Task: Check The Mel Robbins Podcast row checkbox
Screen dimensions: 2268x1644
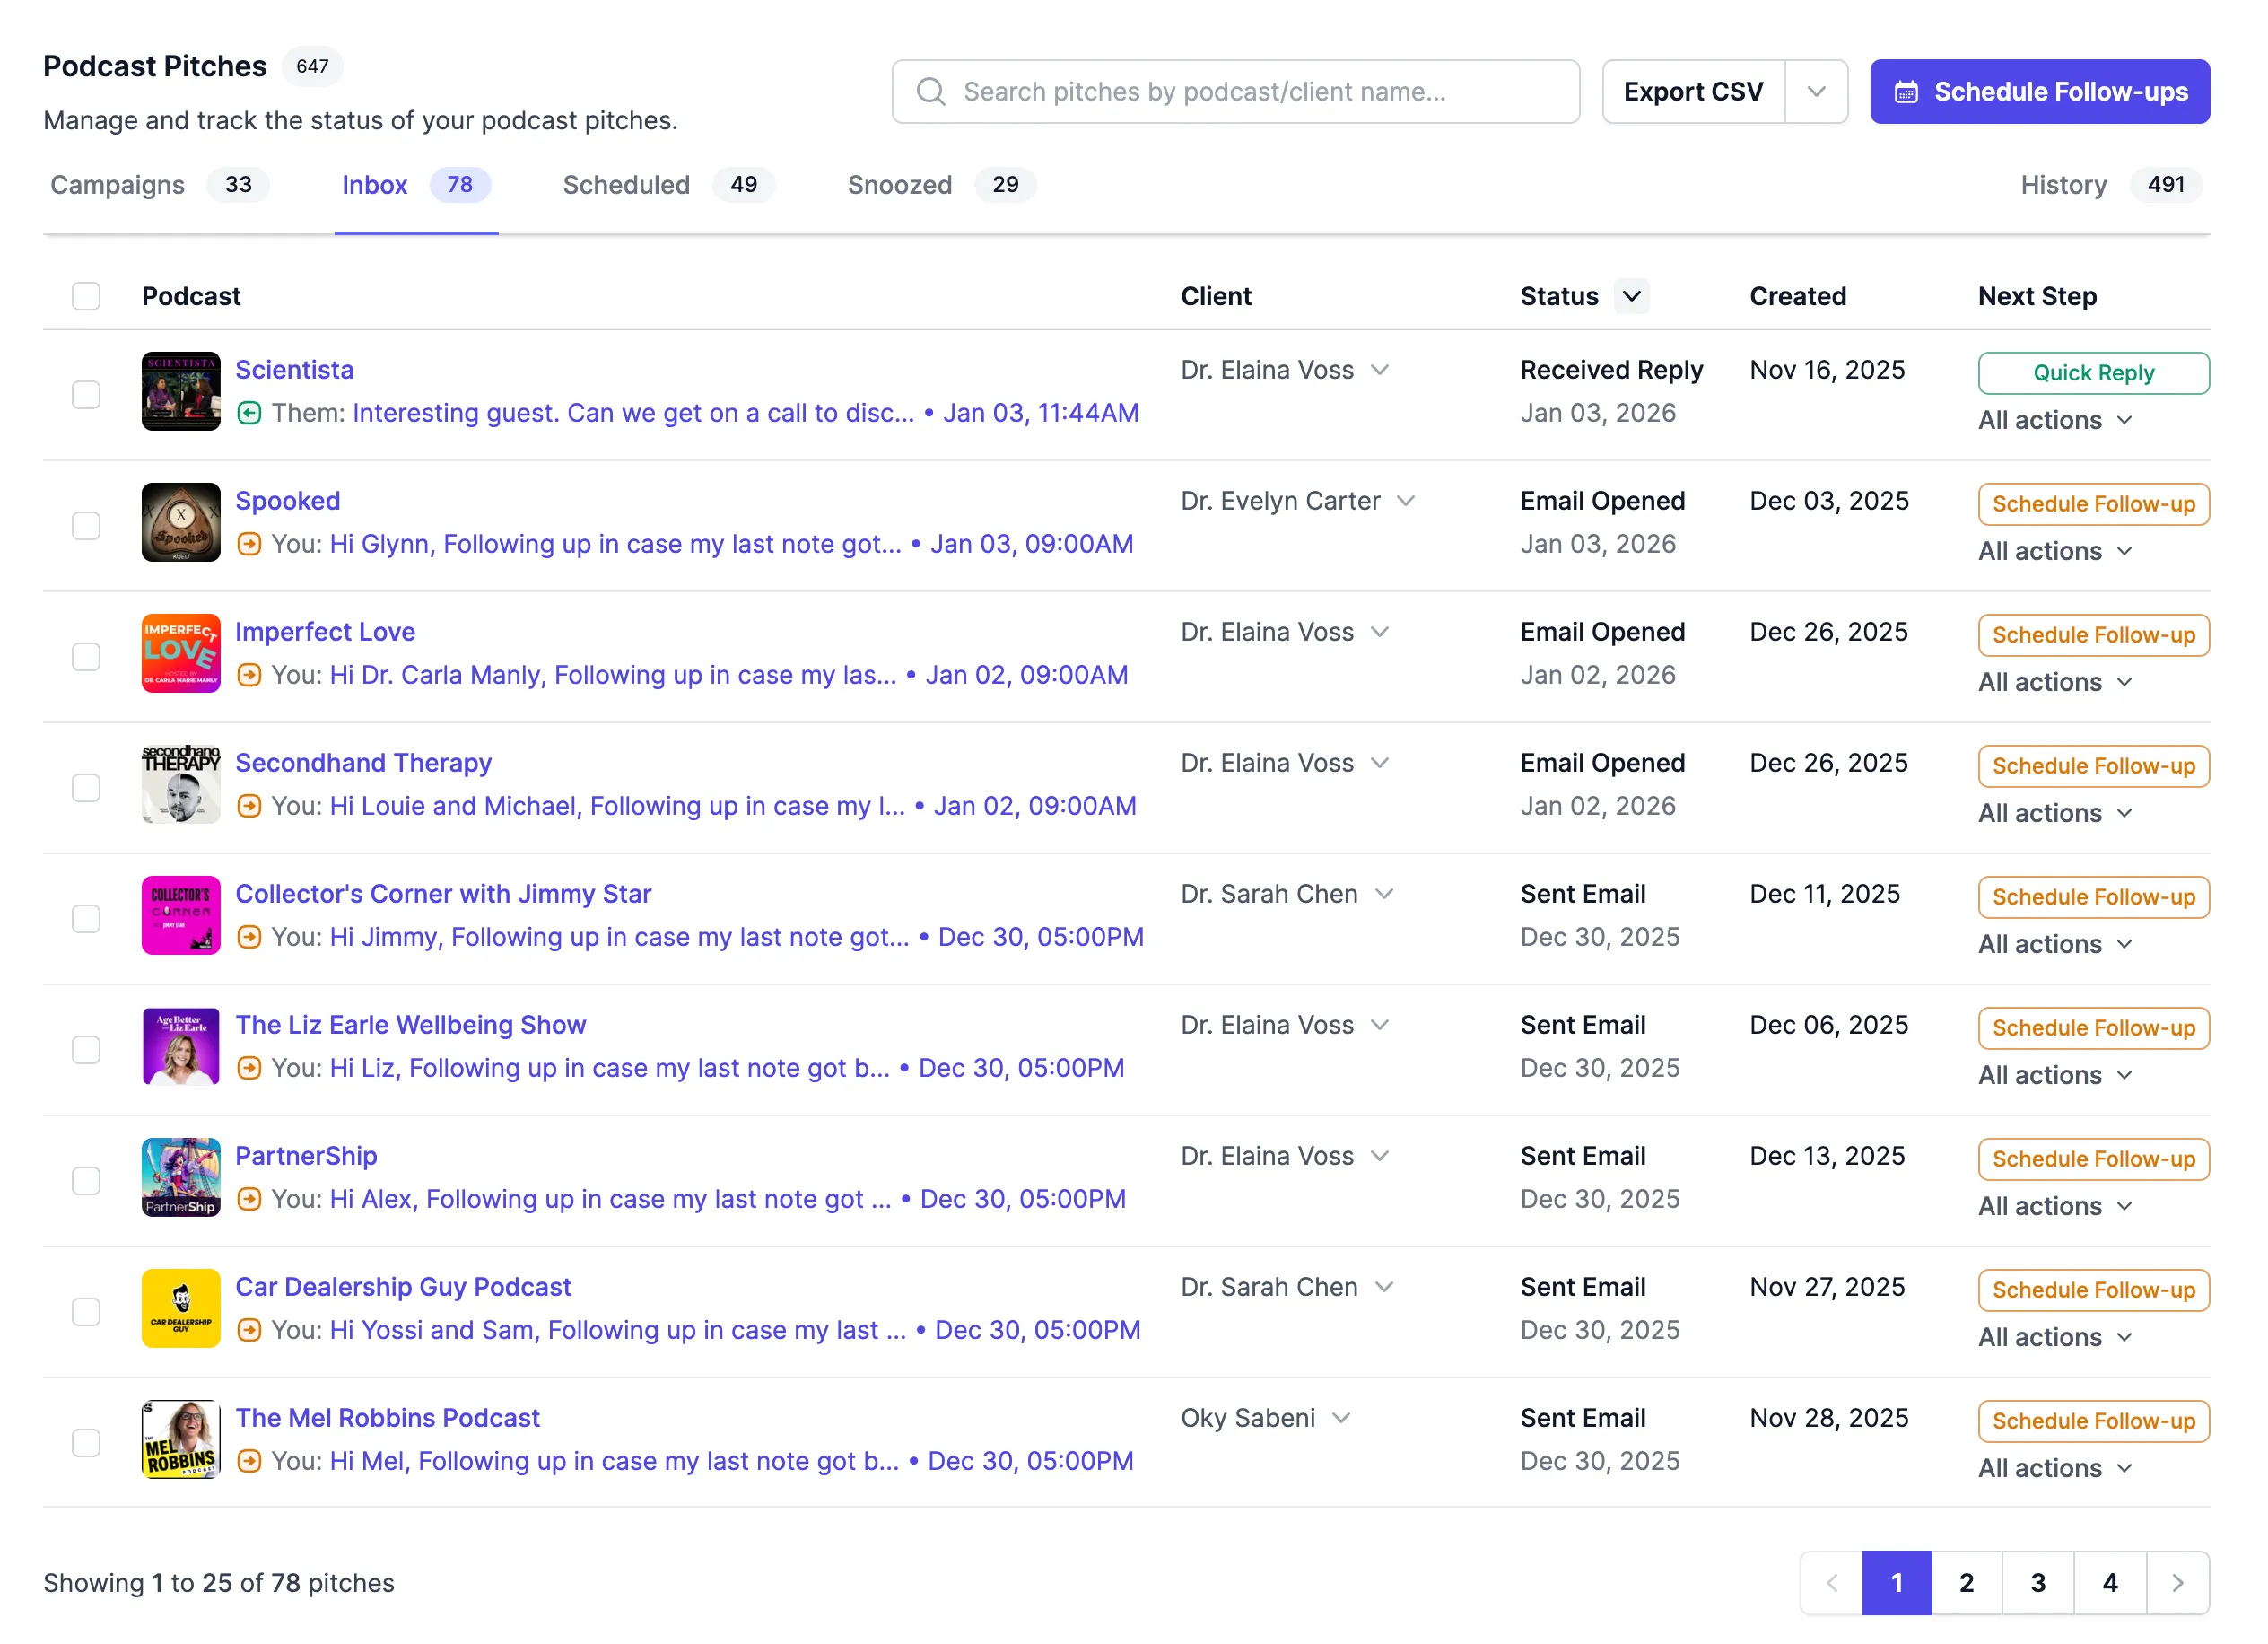Action: click(x=86, y=1442)
